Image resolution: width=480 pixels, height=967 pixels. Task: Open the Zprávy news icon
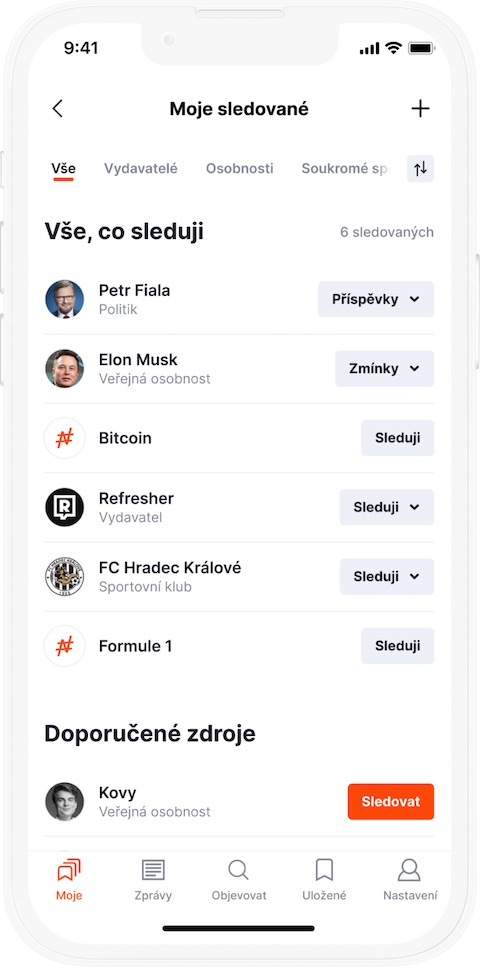[x=153, y=870]
